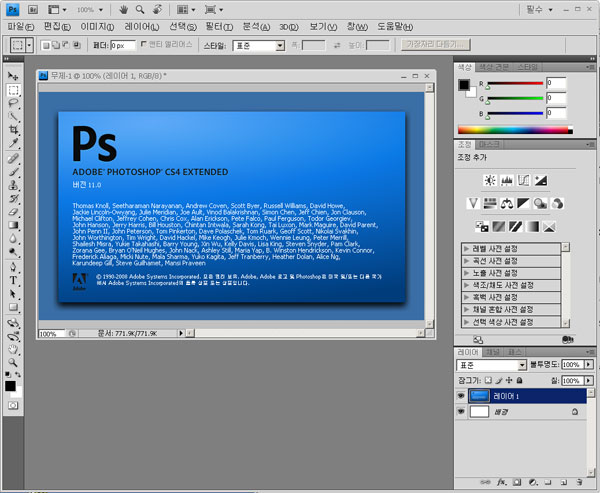
Task: Open the 레이어(L) menu
Action: (142, 27)
